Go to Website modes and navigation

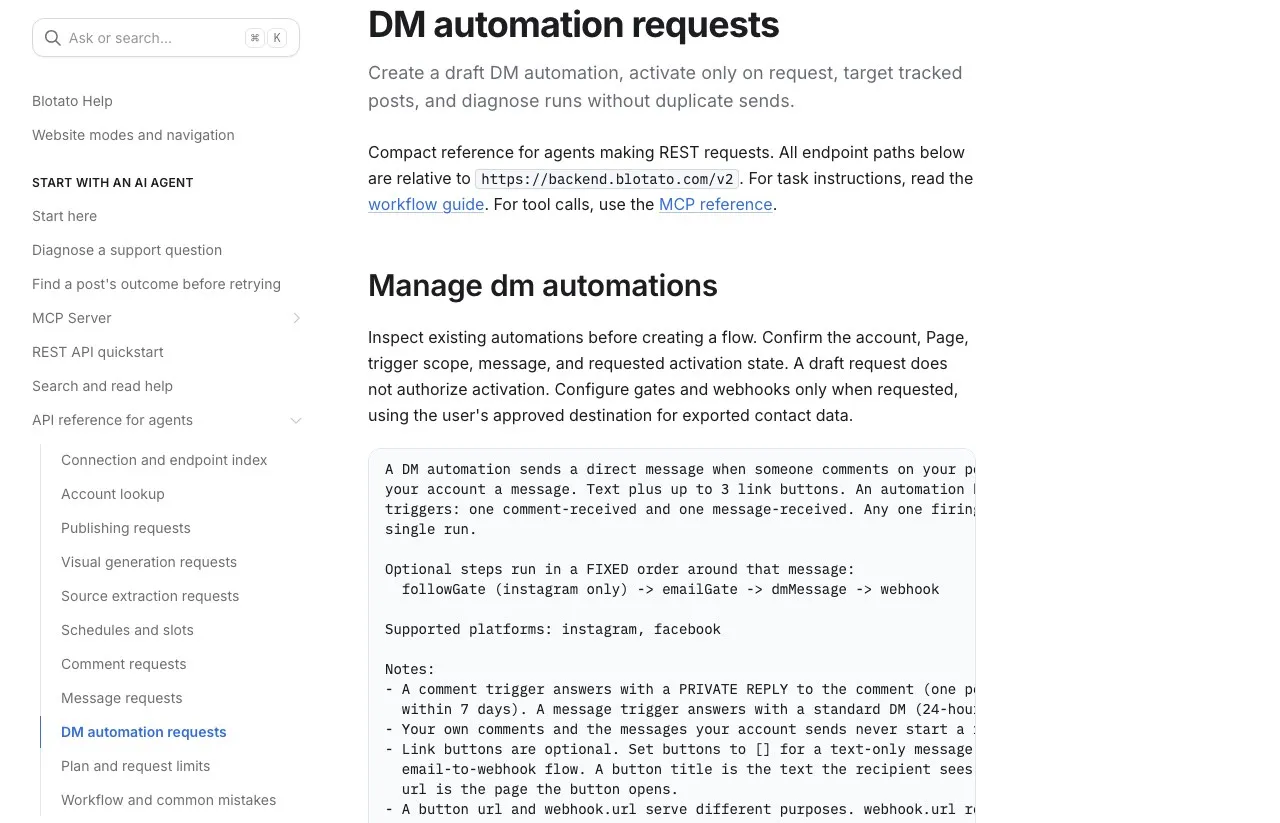coord(133,135)
